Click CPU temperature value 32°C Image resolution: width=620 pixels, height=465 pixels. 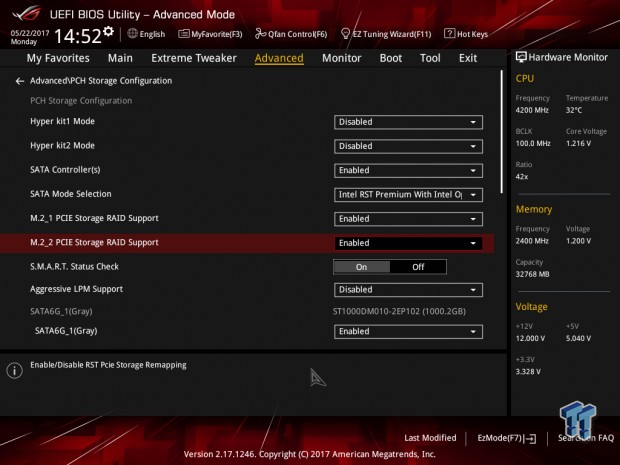(574, 110)
